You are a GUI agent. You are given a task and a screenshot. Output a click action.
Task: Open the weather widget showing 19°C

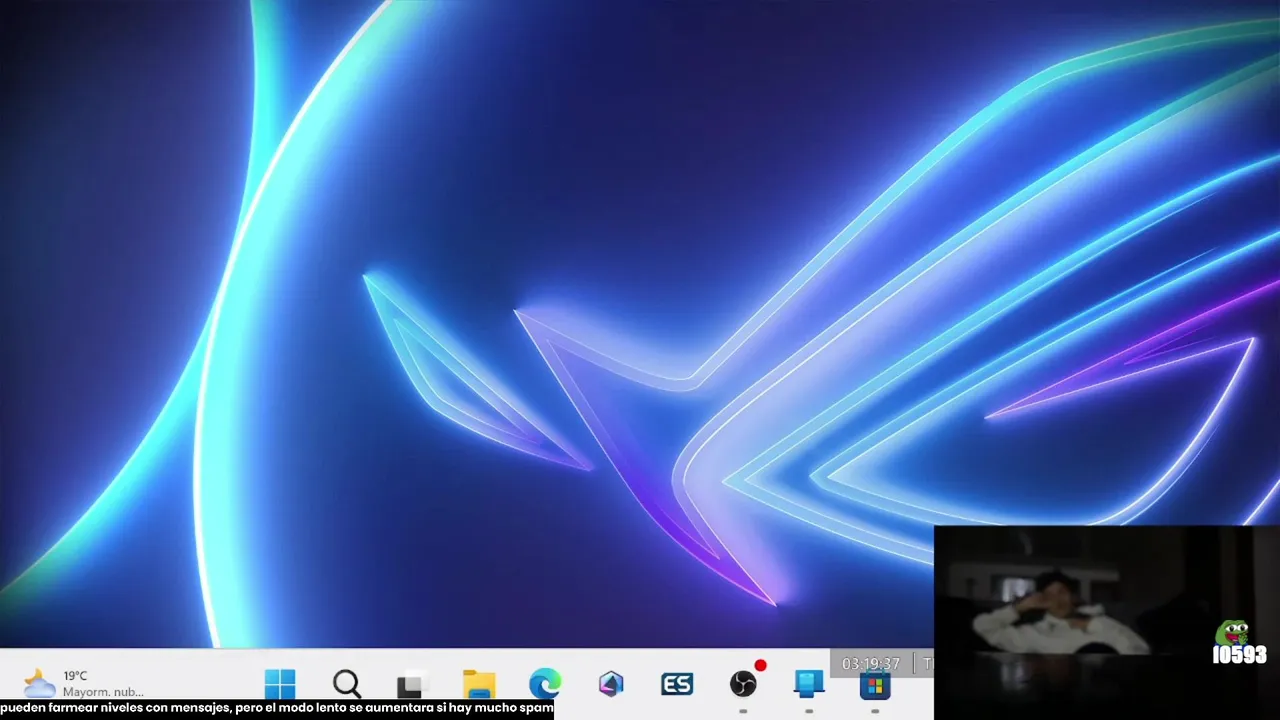click(x=82, y=684)
